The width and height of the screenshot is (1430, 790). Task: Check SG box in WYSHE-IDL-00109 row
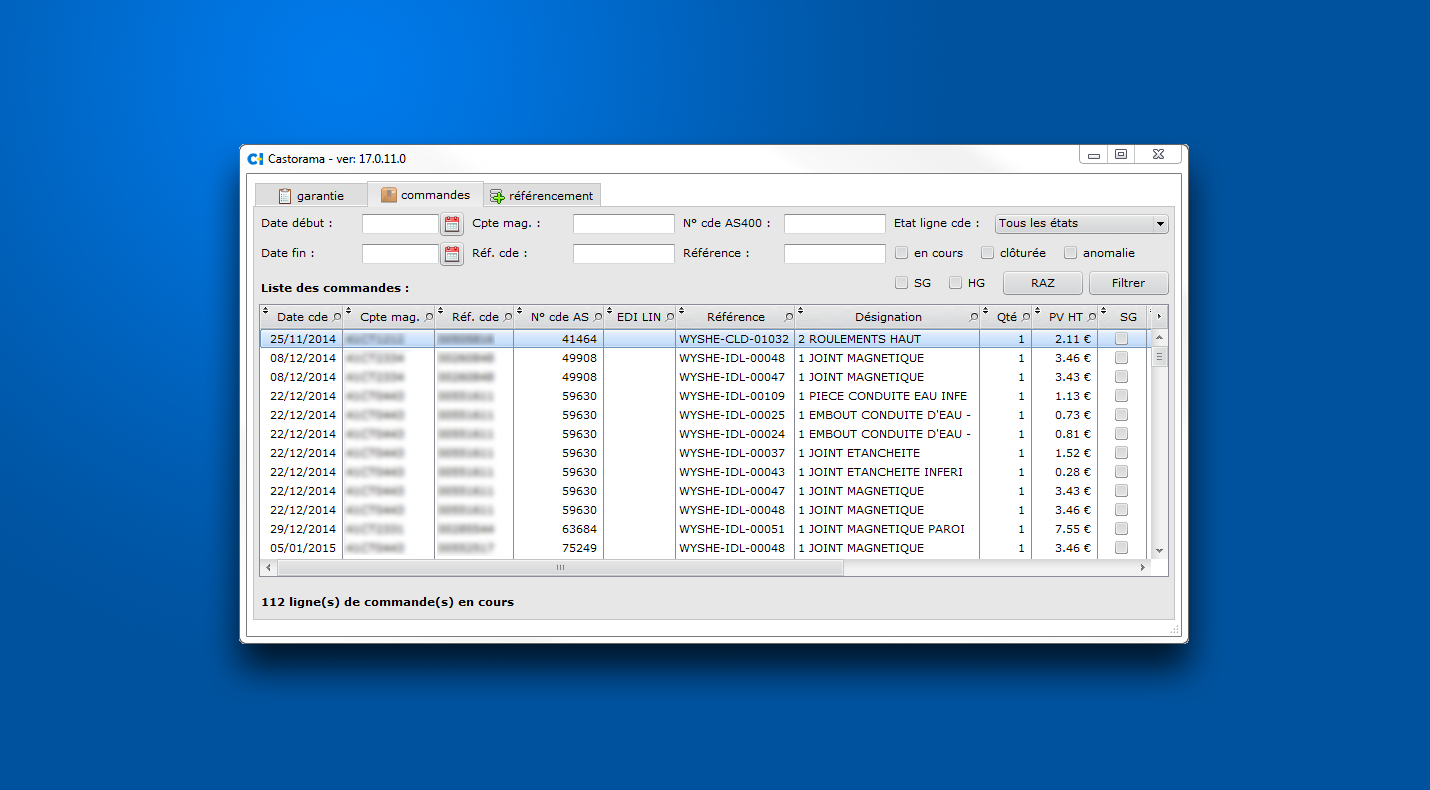(1121, 396)
